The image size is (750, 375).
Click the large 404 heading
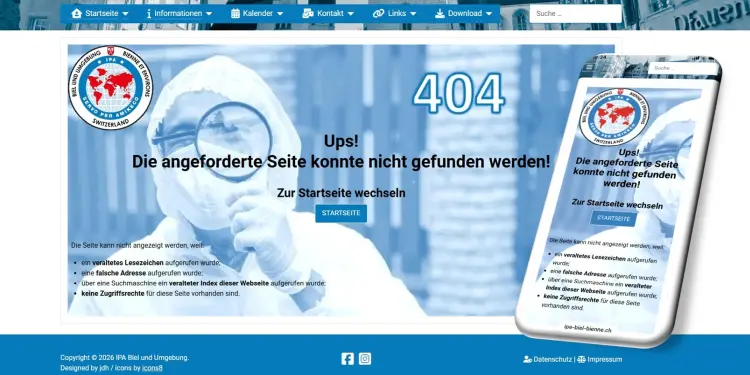coord(458,94)
